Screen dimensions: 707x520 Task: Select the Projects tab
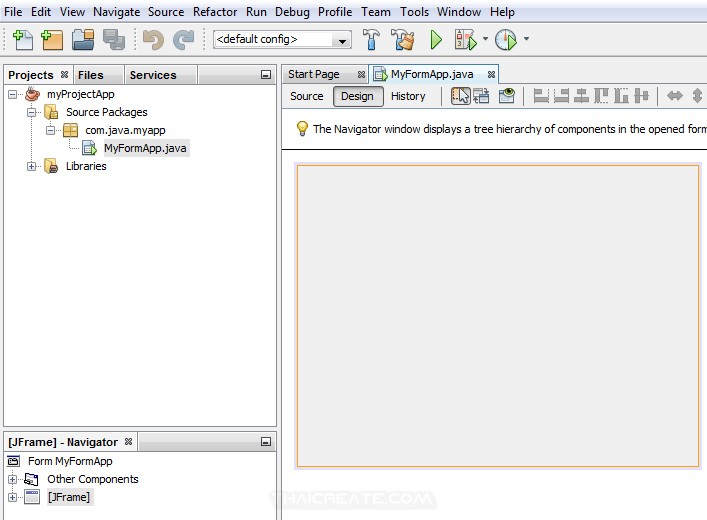click(31, 75)
